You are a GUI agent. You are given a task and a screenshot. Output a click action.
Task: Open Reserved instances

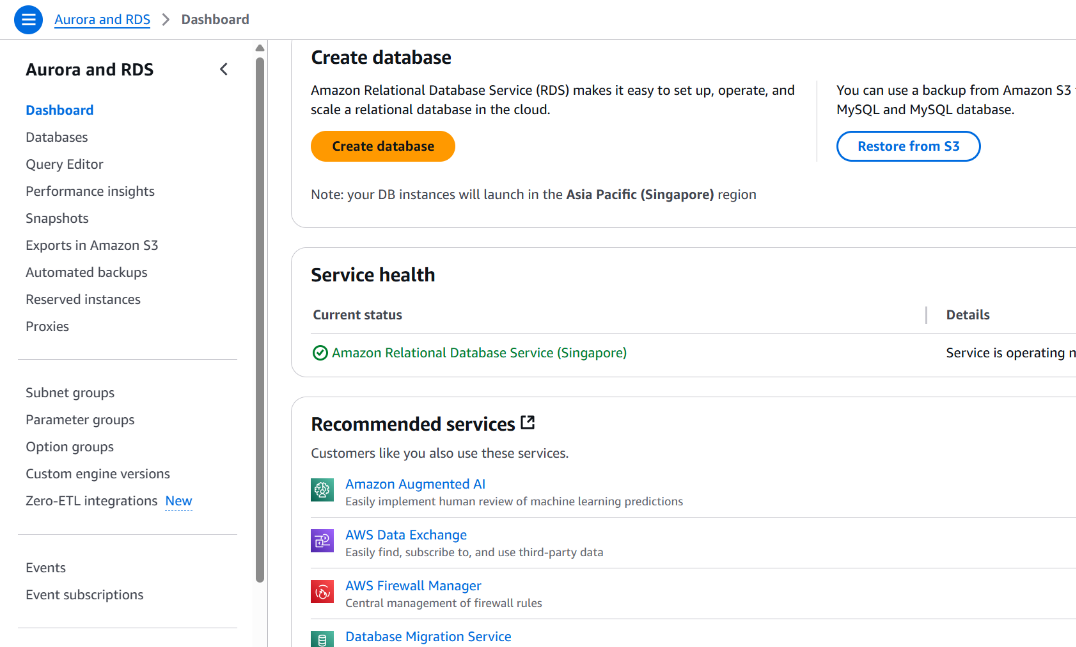pos(83,299)
